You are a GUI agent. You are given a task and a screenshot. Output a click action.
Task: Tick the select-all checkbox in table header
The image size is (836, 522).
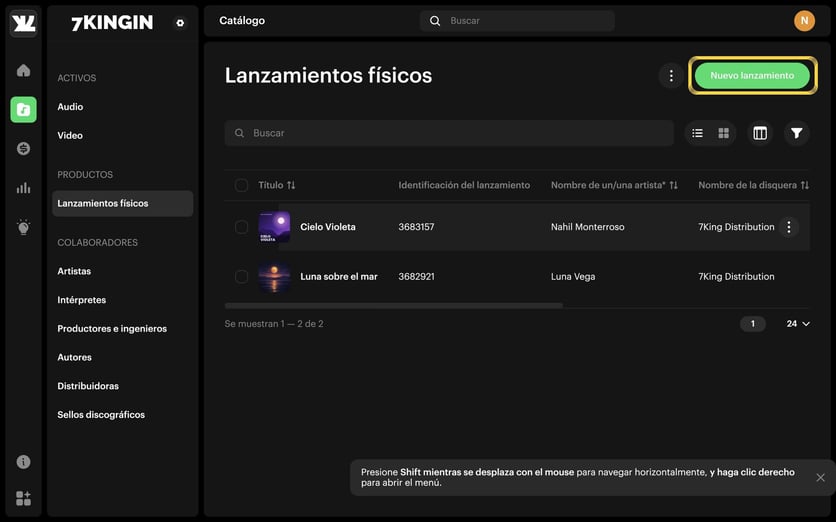[242, 185]
